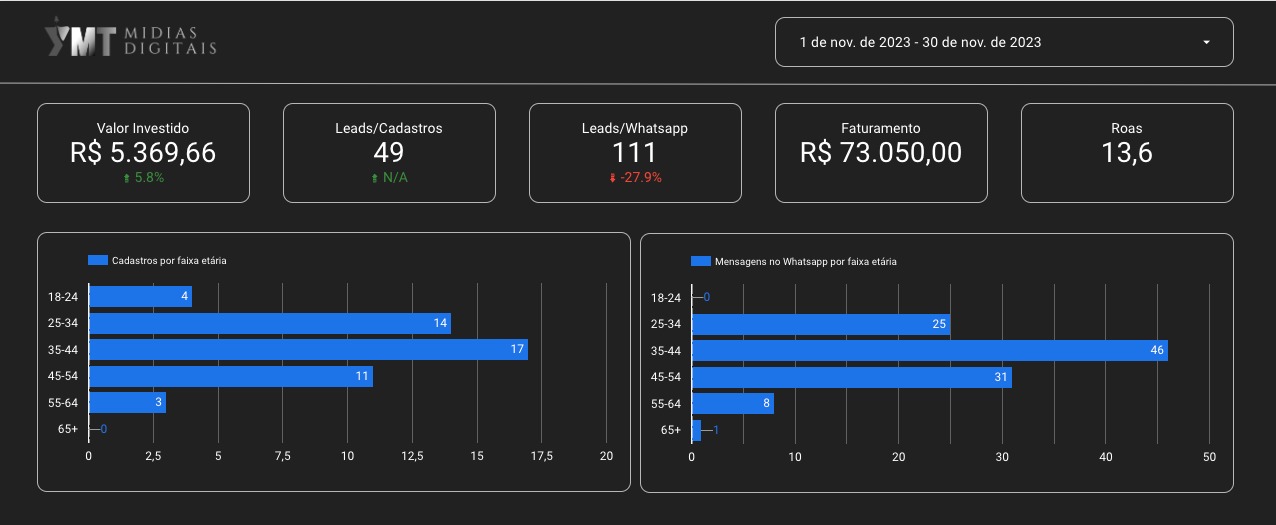This screenshot has width=1276, height=525.
Task: Click the 45-54 bar showing 31 messages
Action: tap(851, 377)
